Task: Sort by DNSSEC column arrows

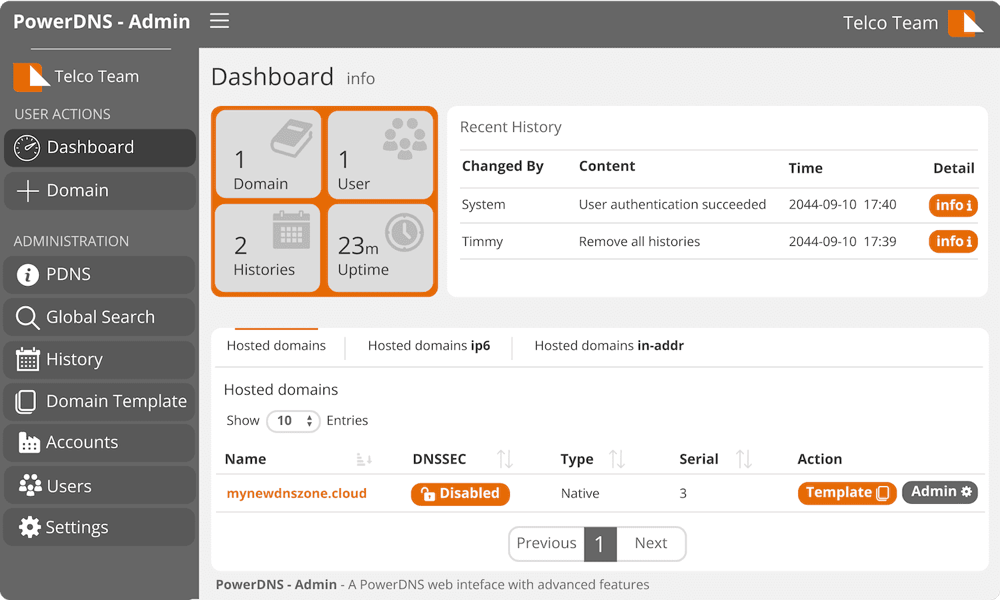Action: (505, 458)
